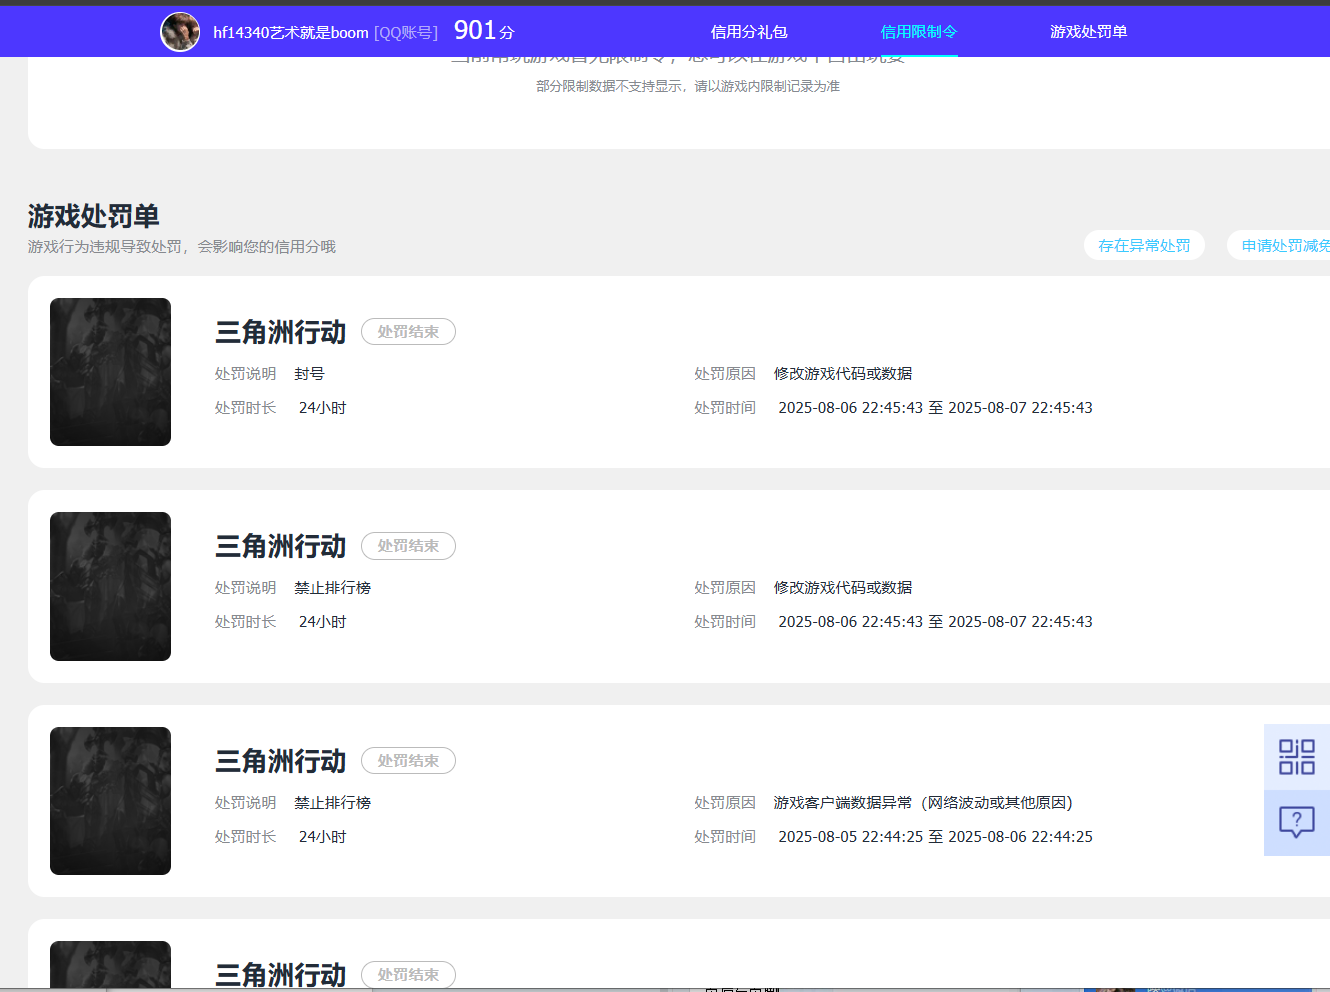
Task: Click the 处罚结束 badge on the third penalty card
Action: click(408, 760)
